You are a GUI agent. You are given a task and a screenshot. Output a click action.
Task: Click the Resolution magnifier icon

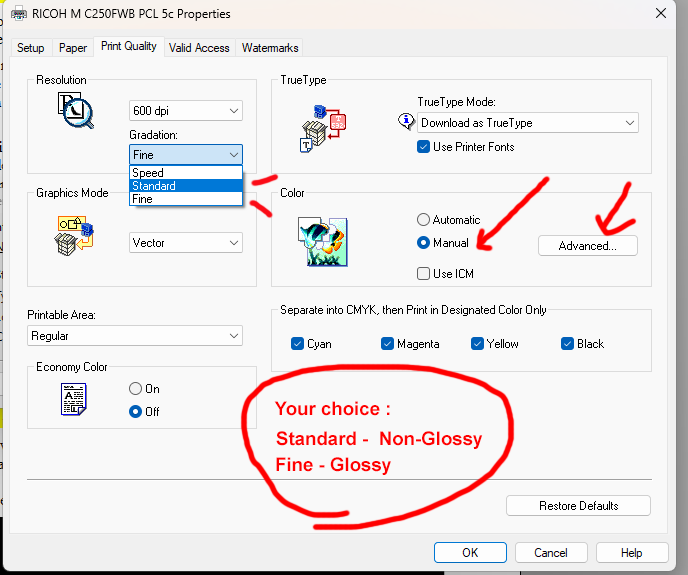point(72,110)
